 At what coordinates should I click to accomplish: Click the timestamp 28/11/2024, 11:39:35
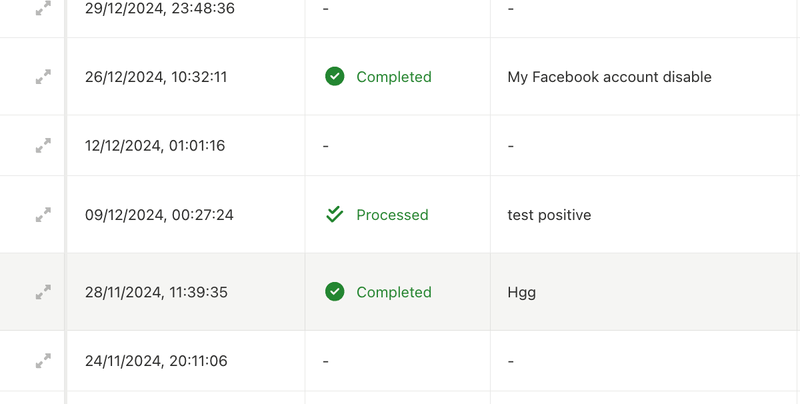point(156,292)
